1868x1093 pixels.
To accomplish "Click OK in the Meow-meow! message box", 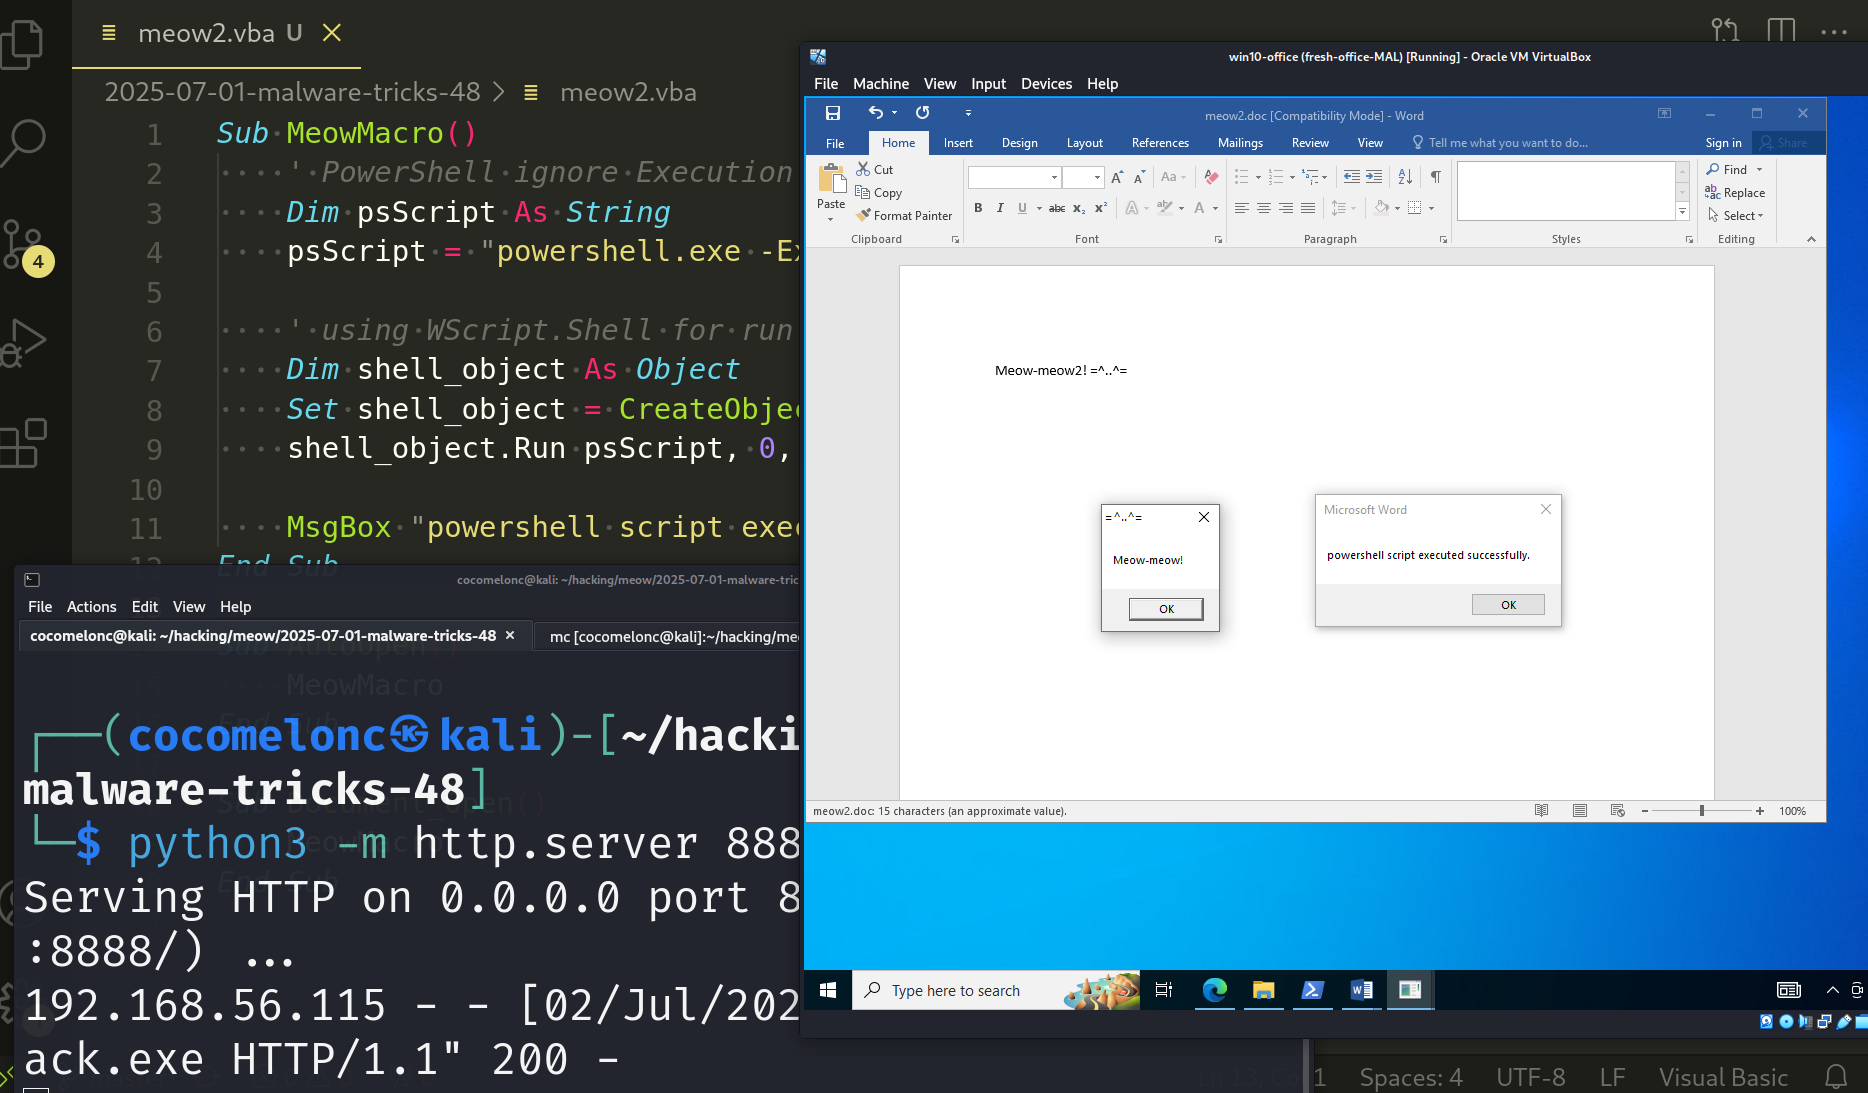I will click(1166, 609).
